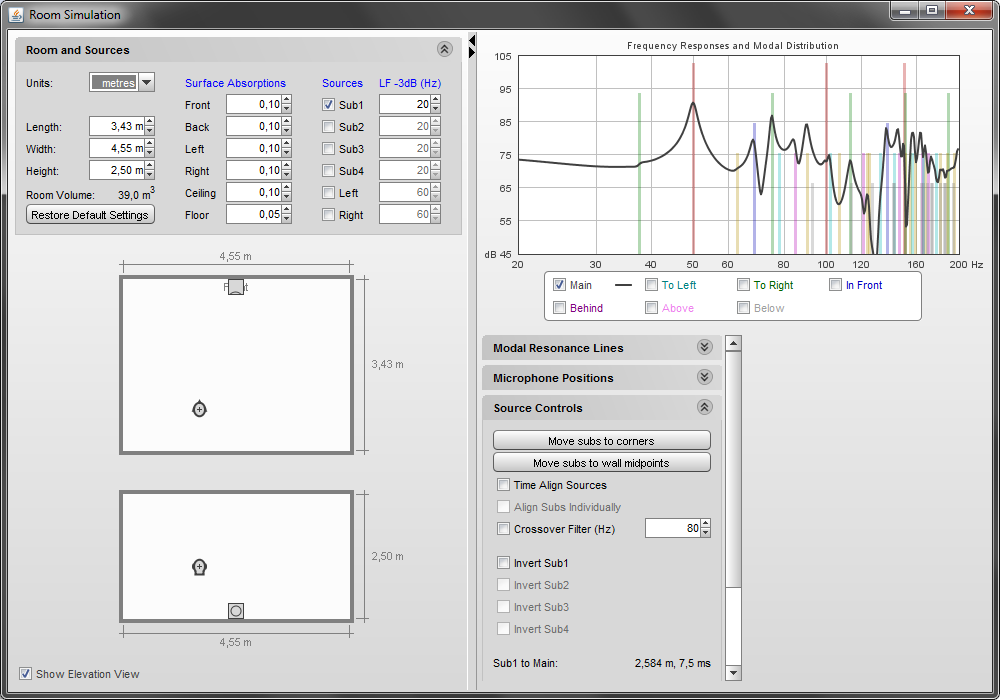The image size is (1000, 700).
Task: Show the Behind trace
Action: (559, 308)
